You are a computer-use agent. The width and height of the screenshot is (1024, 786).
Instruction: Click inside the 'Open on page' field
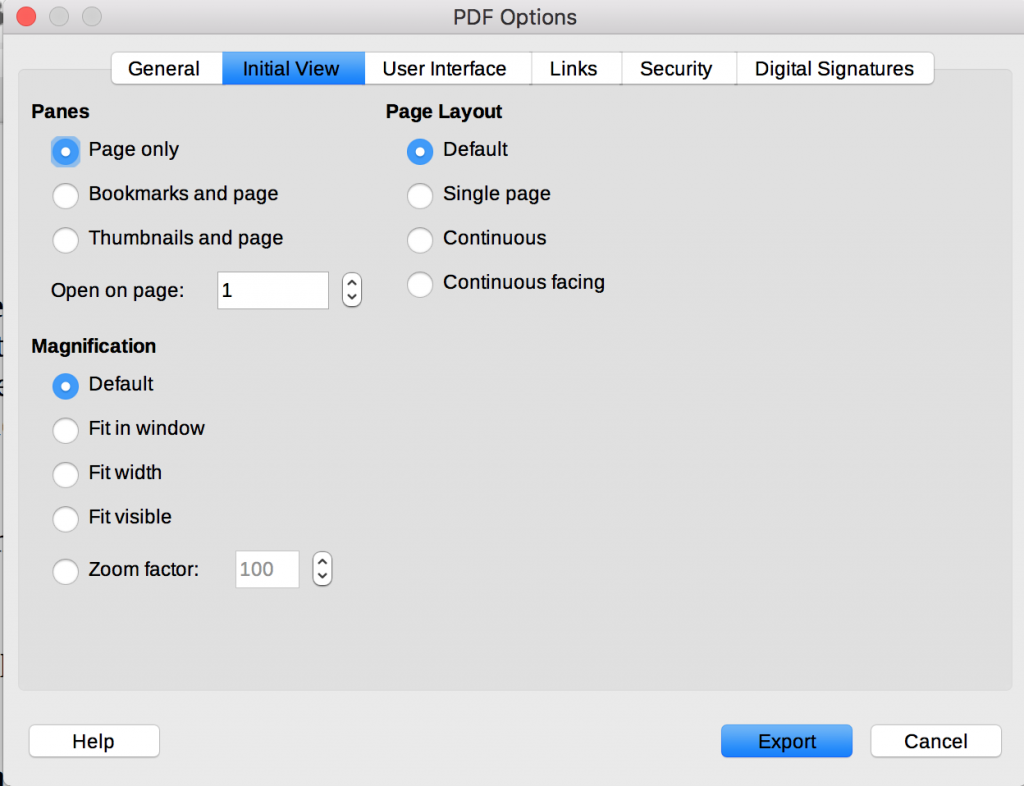[272, 290]
